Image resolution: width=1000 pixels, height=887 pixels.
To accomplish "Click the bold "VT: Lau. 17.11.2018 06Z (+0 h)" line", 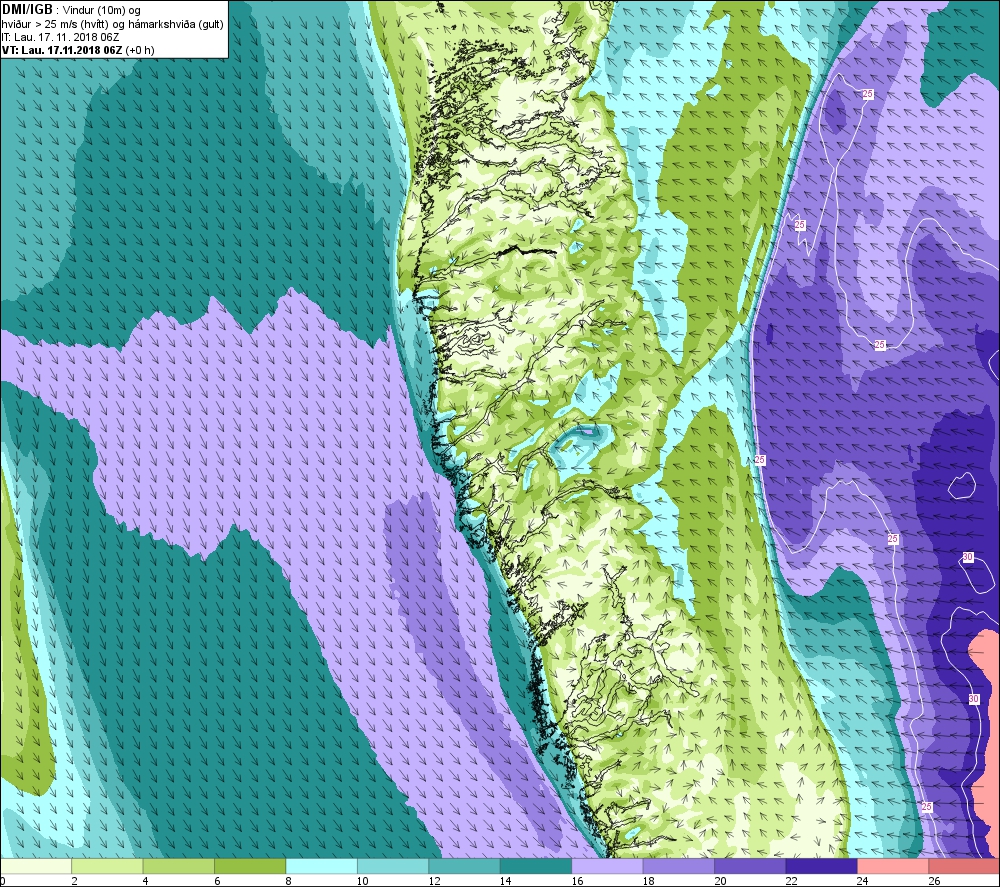I will (x=78, y=50).
